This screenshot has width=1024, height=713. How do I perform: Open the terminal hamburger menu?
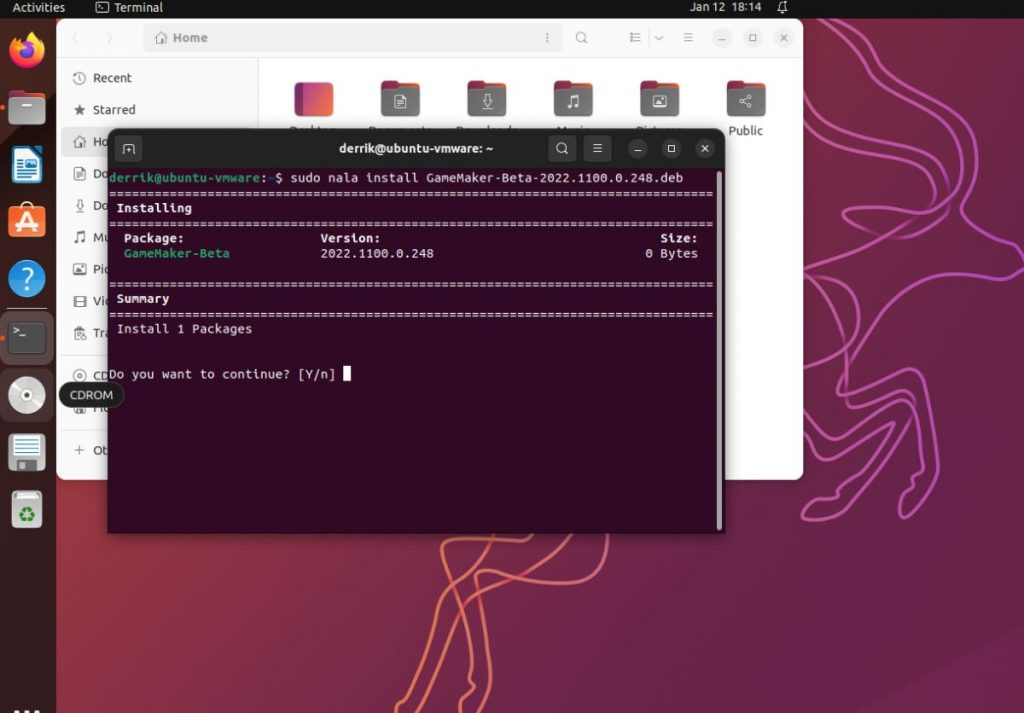[x=597, y=148]
